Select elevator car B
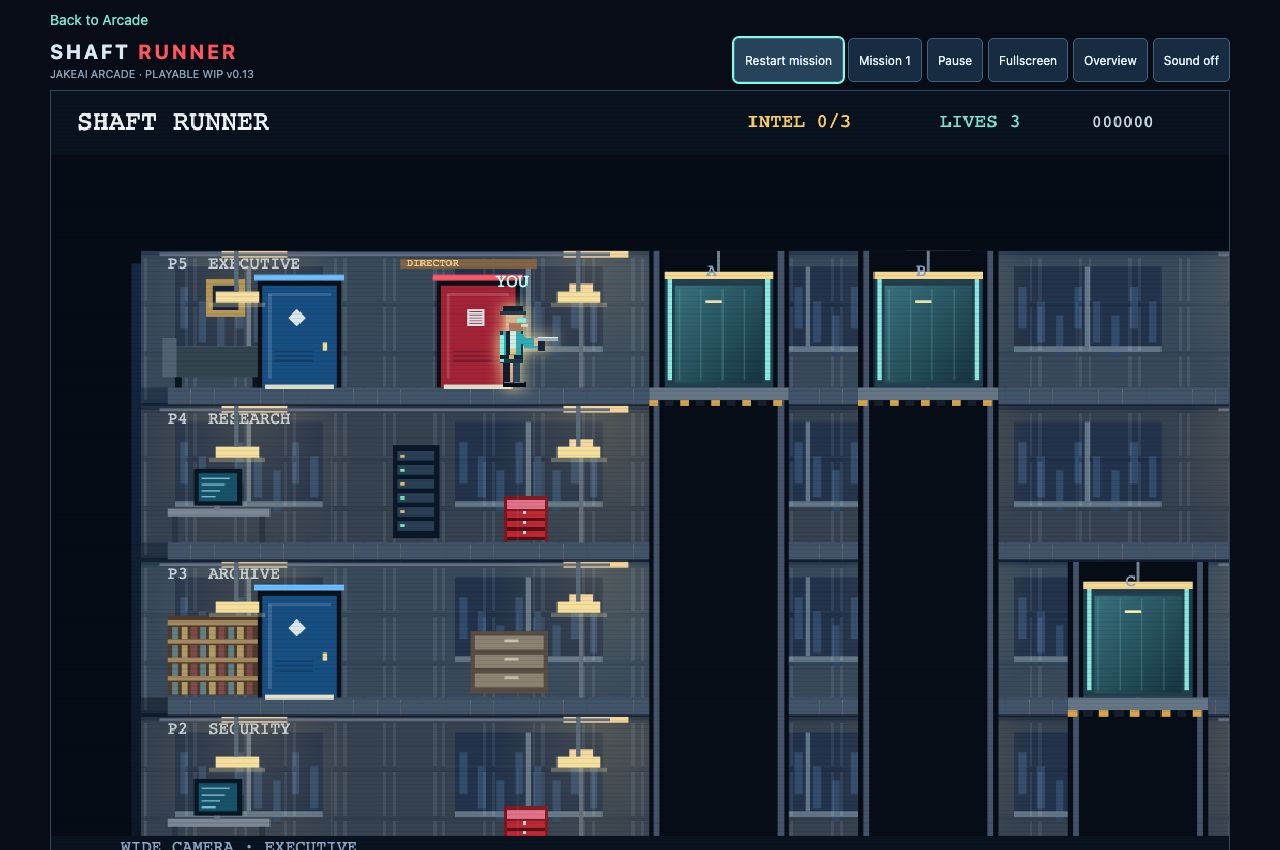Viewport: 1280px width, 850px height. coord(928,330)
